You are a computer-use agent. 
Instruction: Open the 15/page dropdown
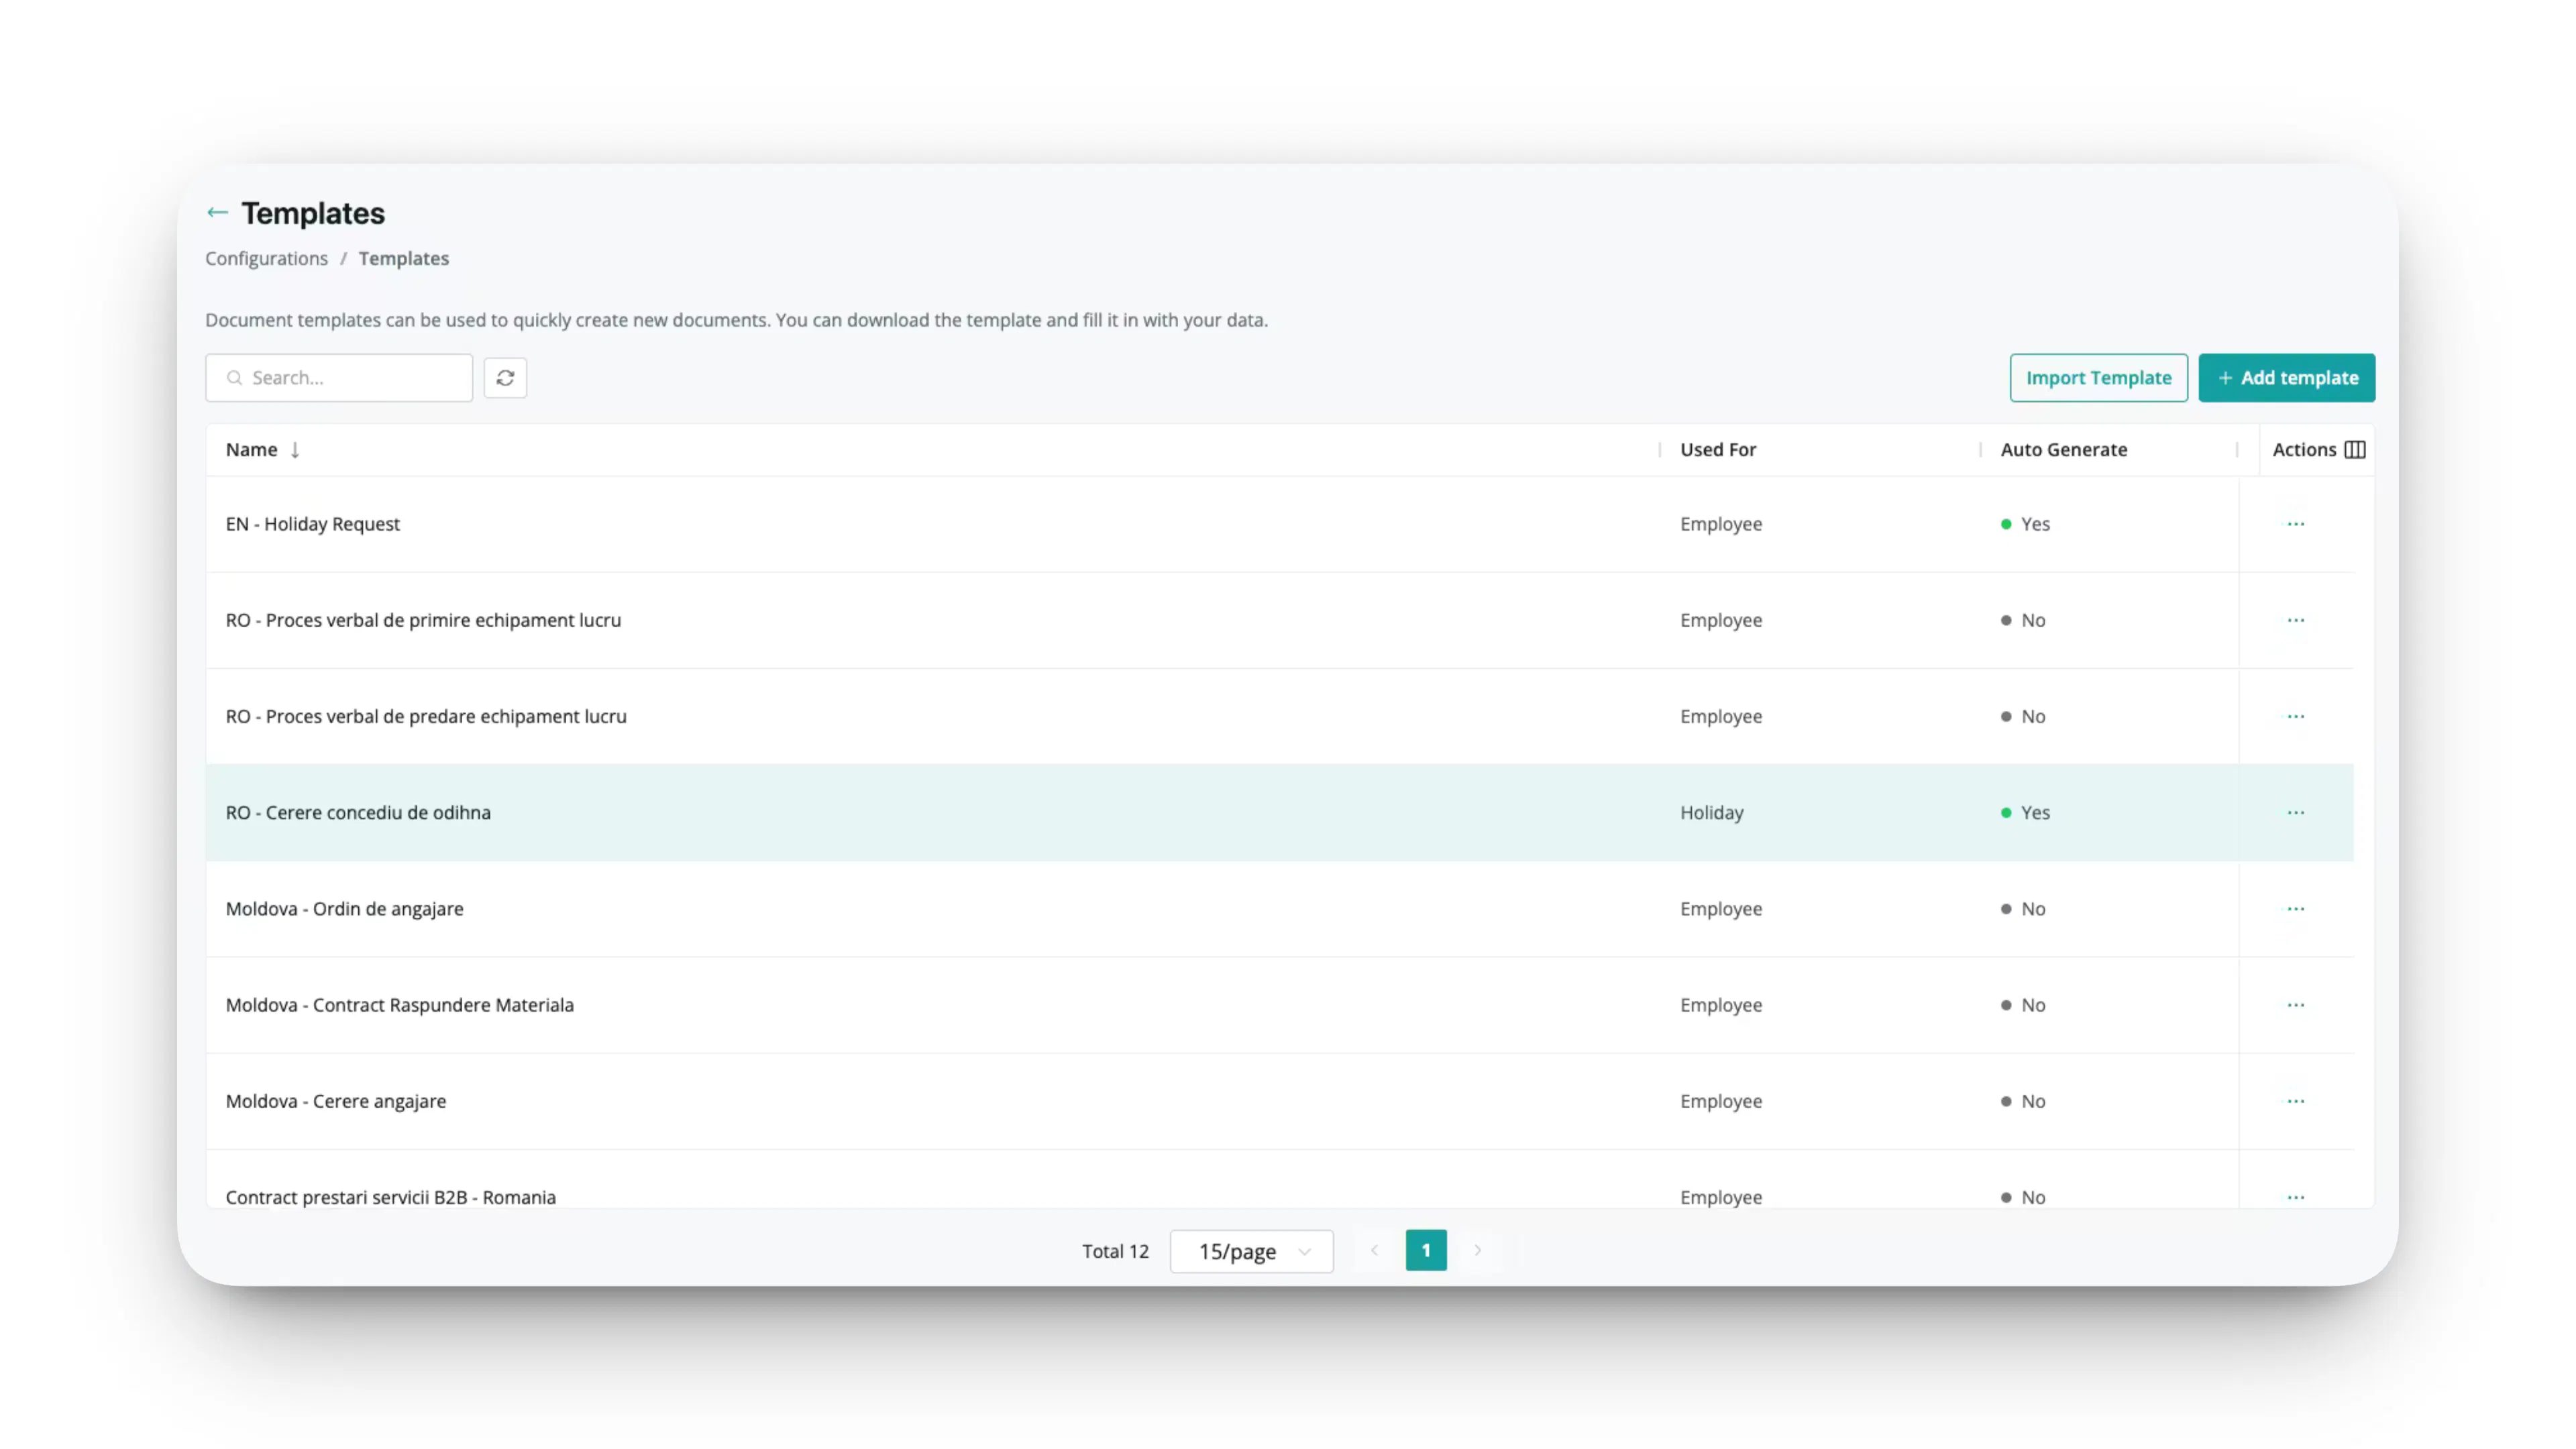[x=1251, y=1250]
